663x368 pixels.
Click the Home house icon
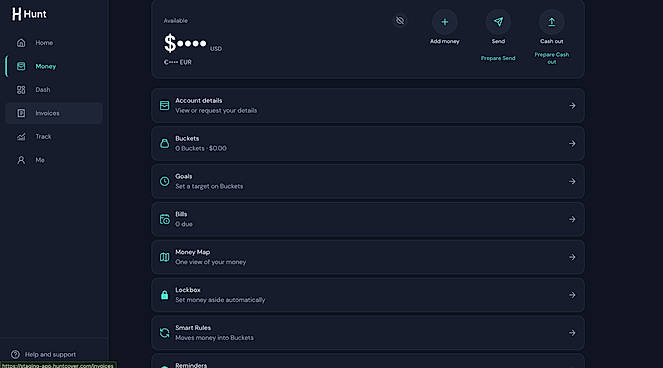(21, 43)
